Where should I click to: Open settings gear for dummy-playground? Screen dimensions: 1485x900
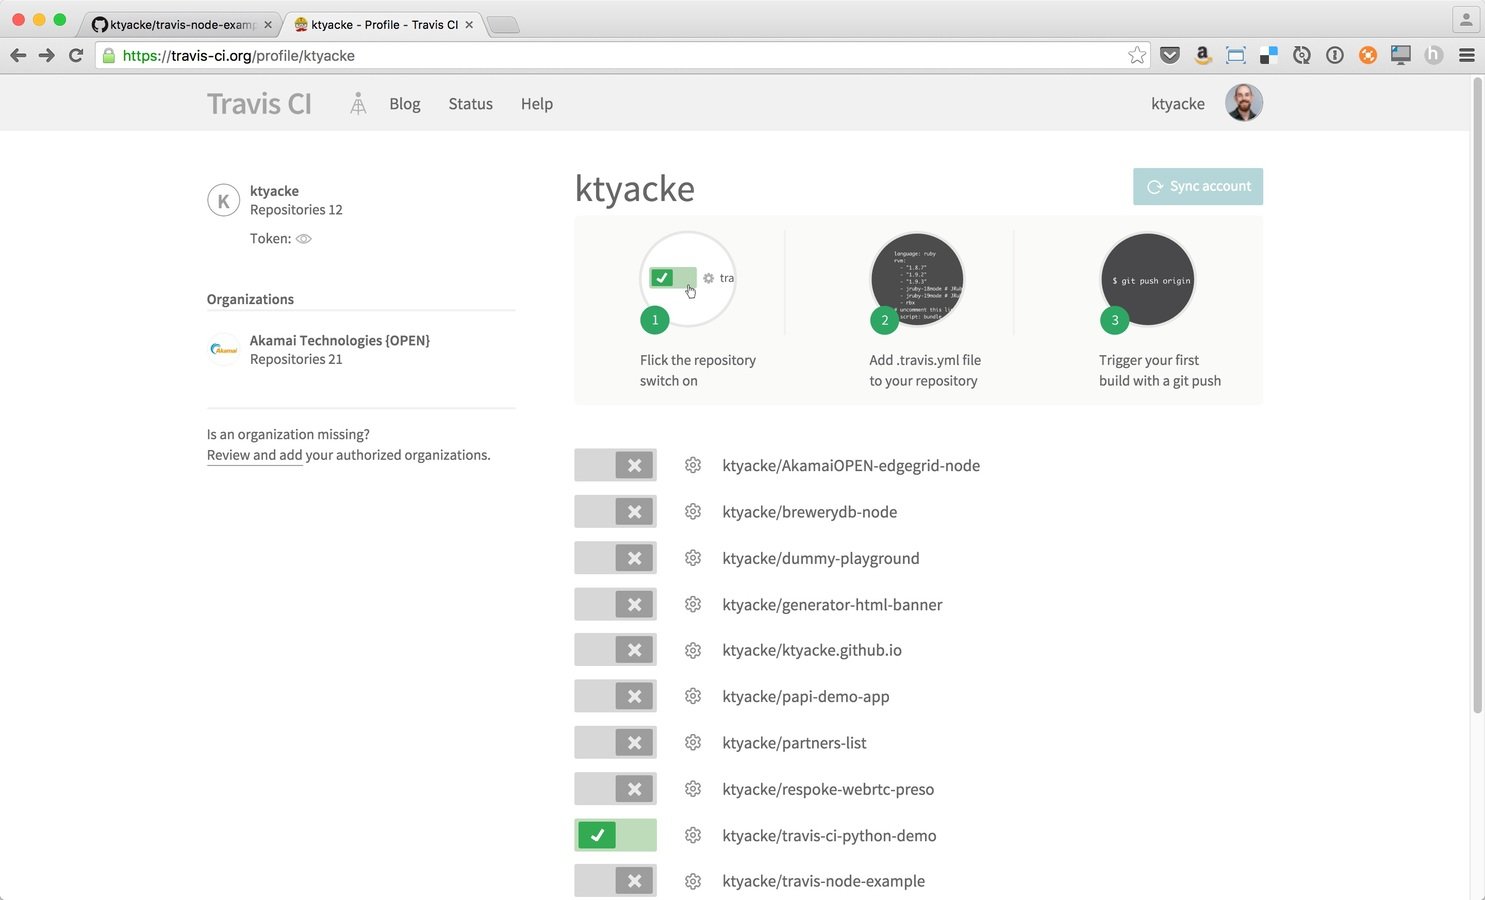(693, 558)
